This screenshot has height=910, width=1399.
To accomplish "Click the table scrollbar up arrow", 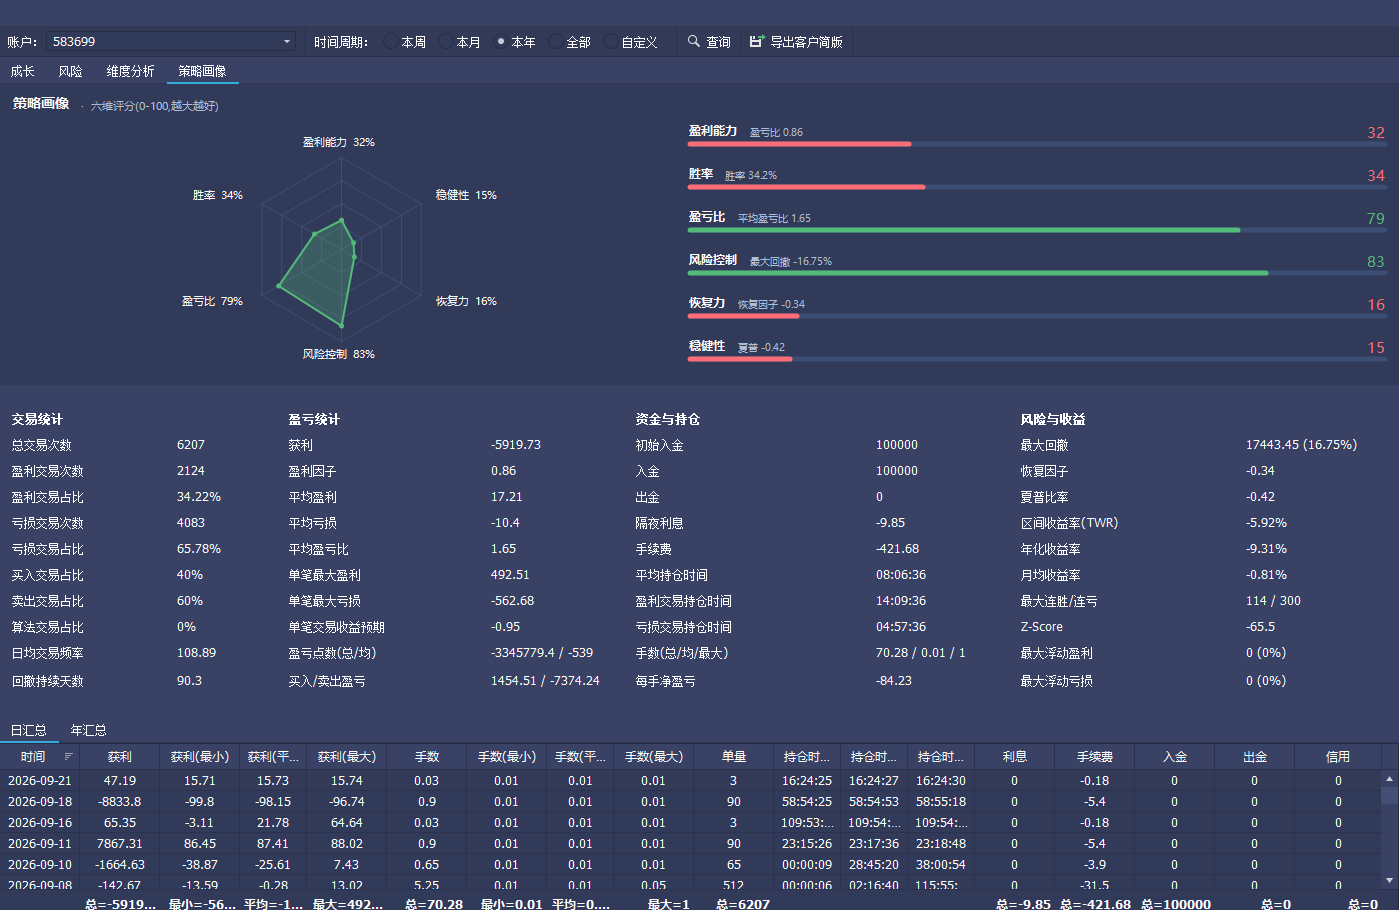I will coord(1389,778).
